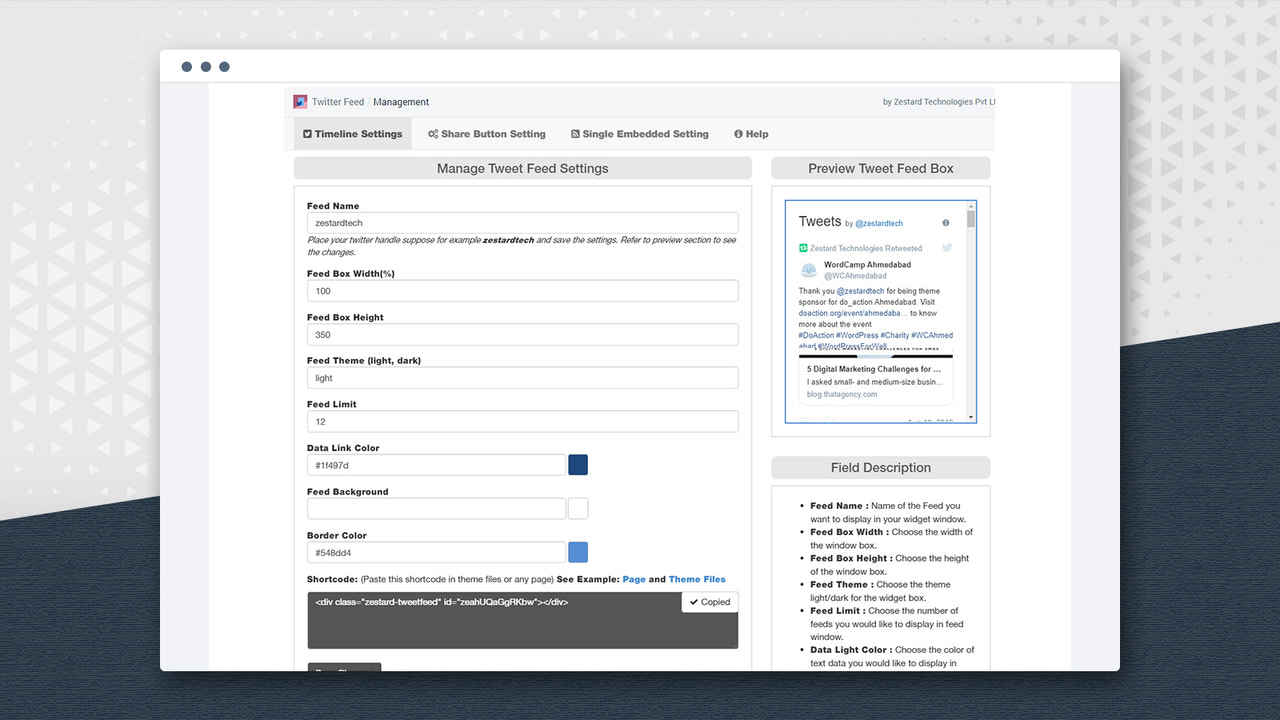The height and width of the screenshot is (720, 1280).
Task: Click the info icon on the Help tab
Action: [x=737, y=133]
